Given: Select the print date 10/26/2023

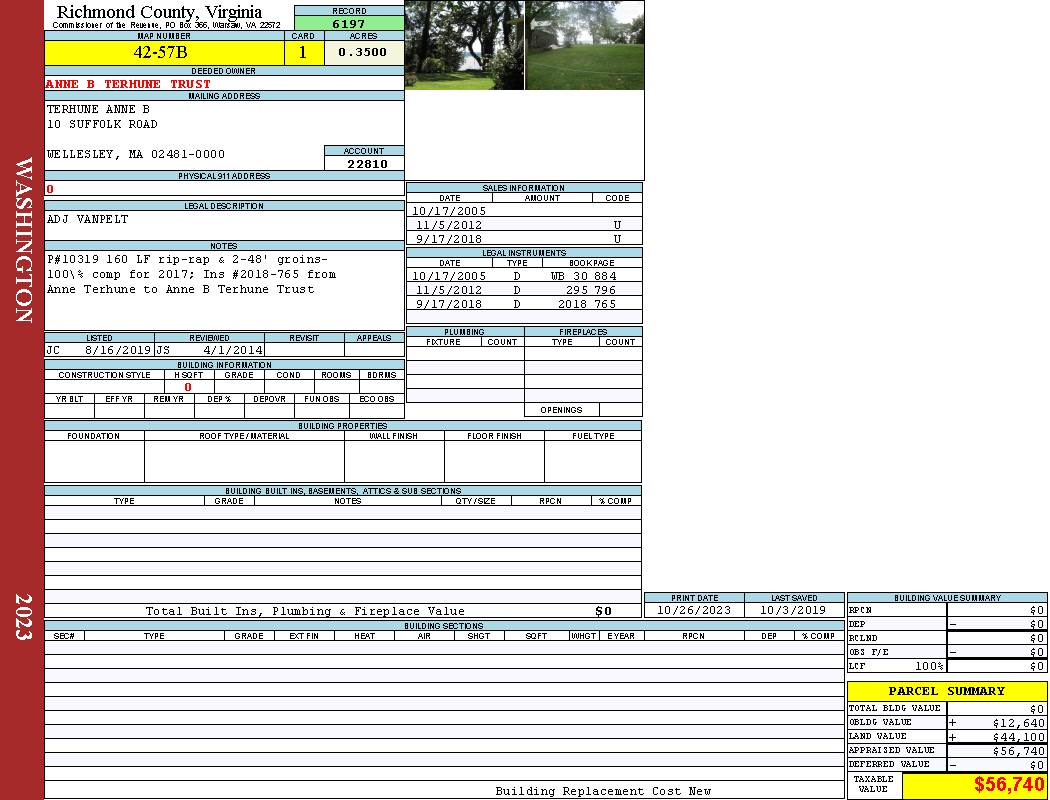Looking at the screenshot, I should [x=693, y=610].
